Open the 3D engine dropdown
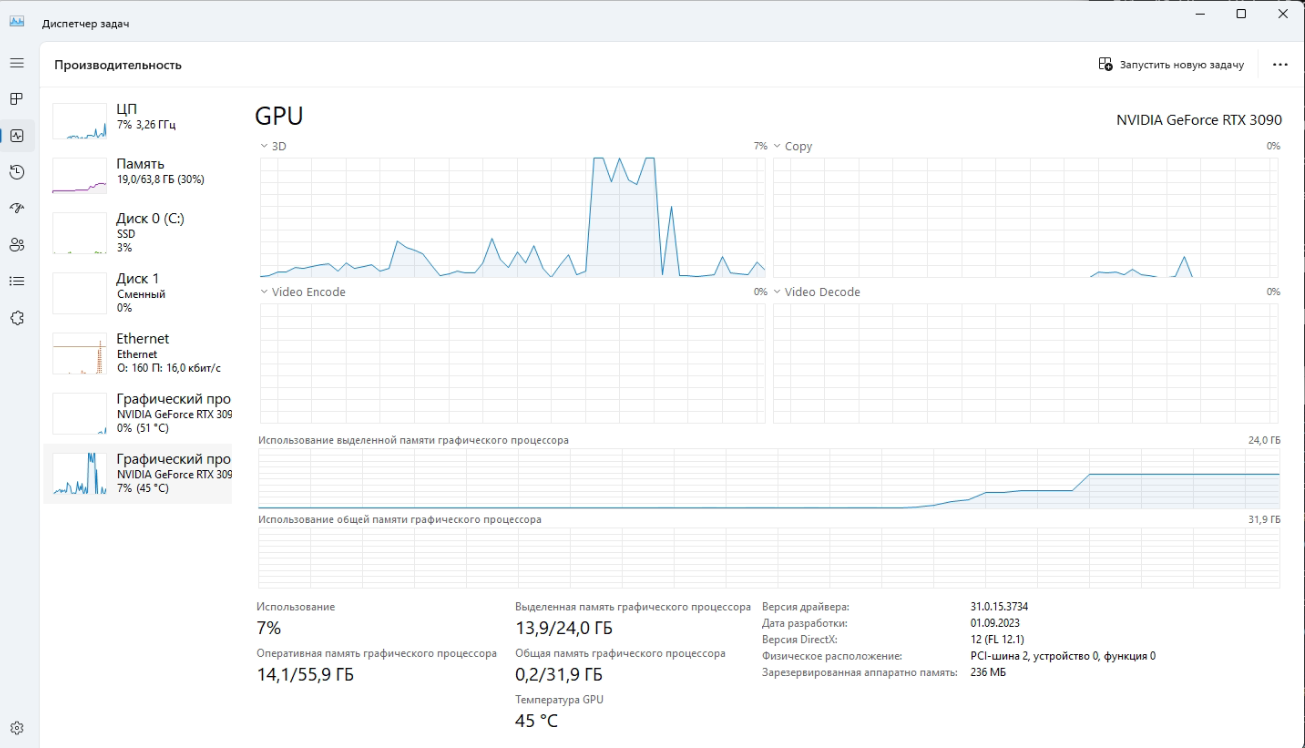The image size is (1305, 748). (x=264, y=146)
